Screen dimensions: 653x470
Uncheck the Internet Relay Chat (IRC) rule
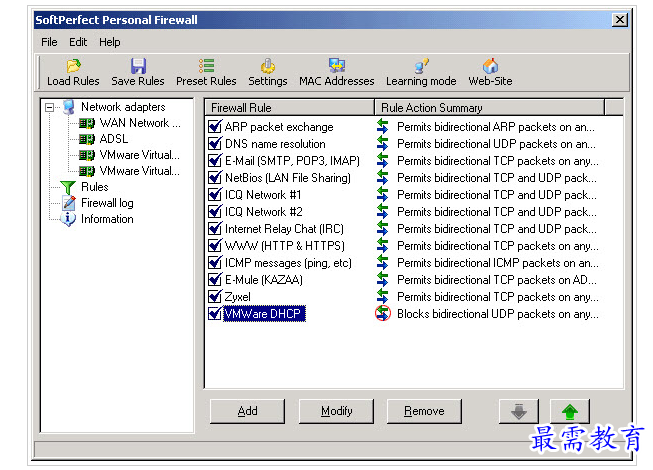point(215,229)
